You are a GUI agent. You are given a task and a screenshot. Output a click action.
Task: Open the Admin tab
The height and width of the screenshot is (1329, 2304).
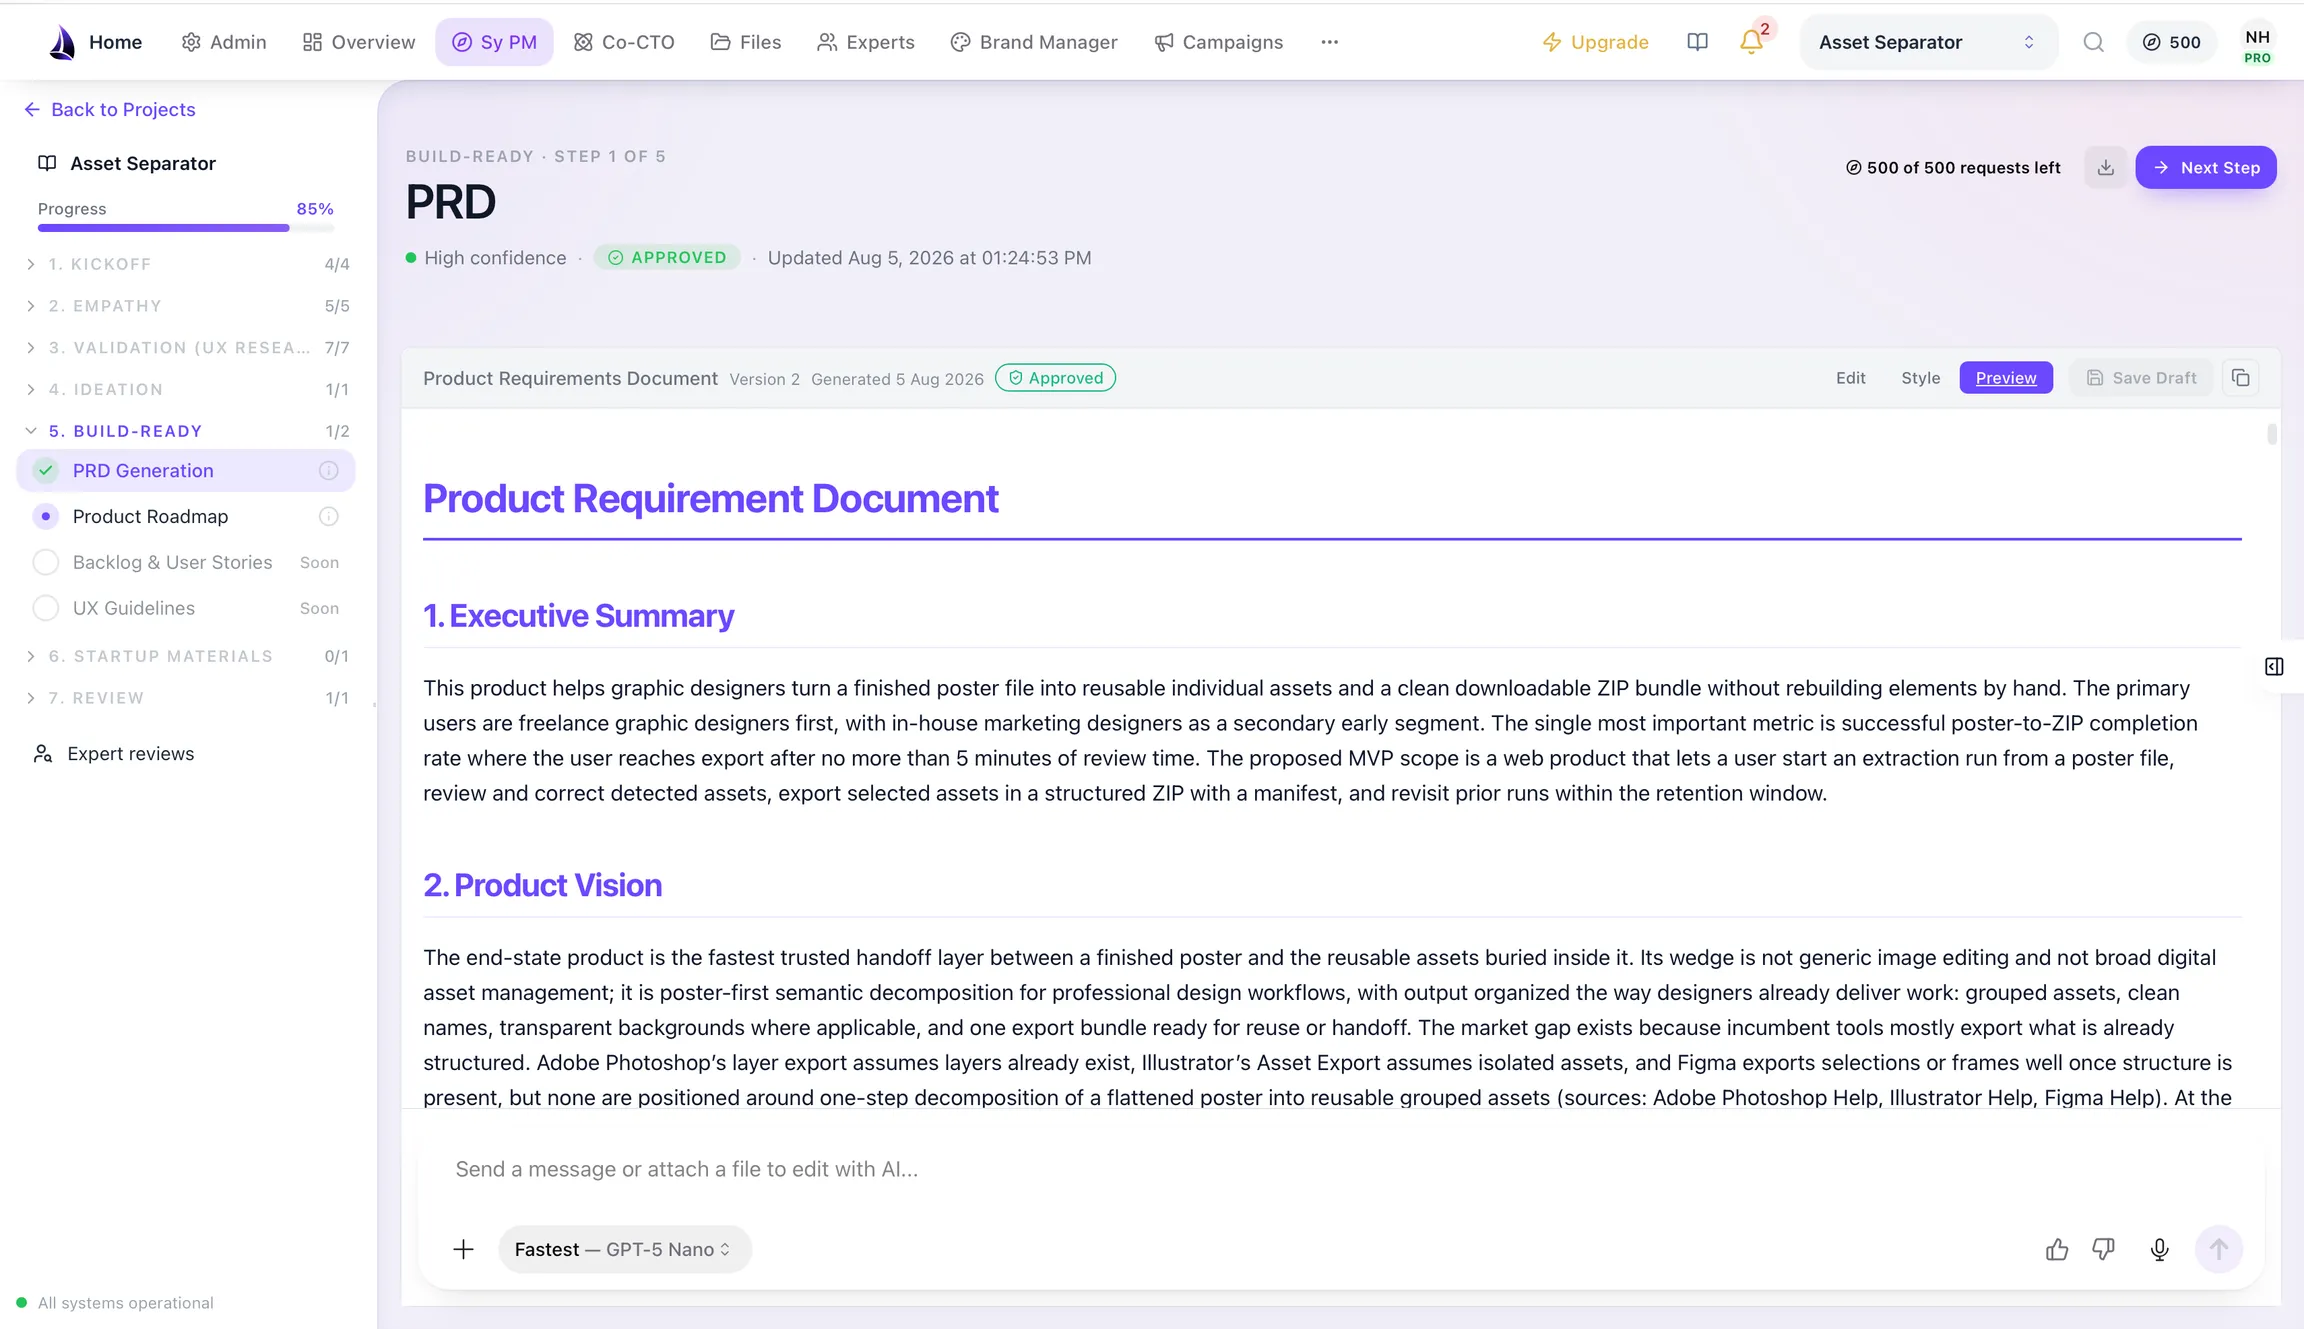(223, 42)
